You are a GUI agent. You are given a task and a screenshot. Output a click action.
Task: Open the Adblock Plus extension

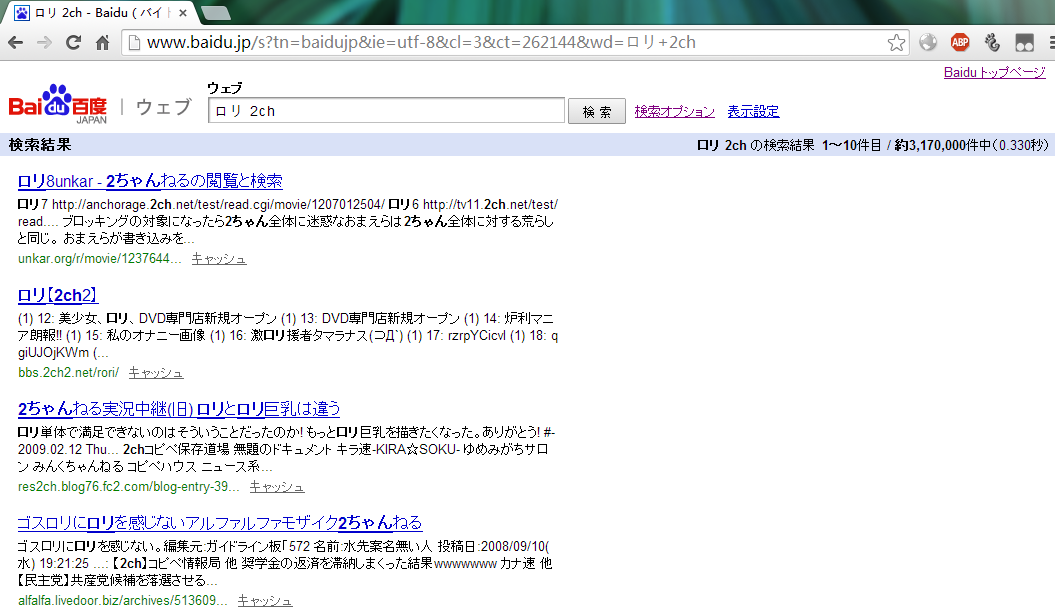960,43
